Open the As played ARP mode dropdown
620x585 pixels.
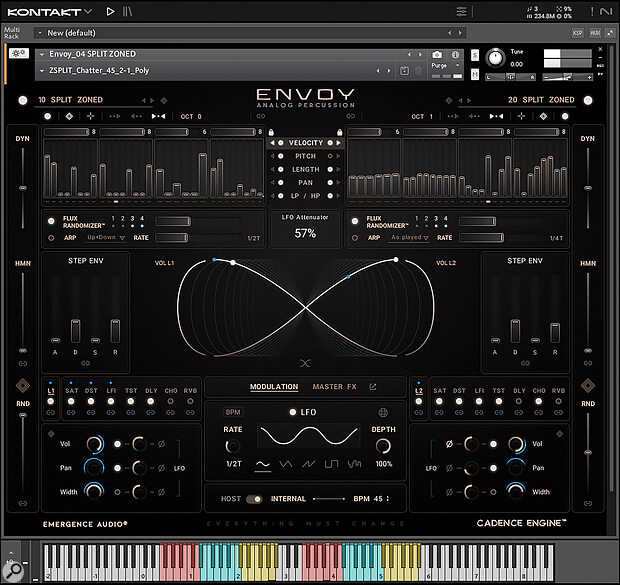coord(409,238)
